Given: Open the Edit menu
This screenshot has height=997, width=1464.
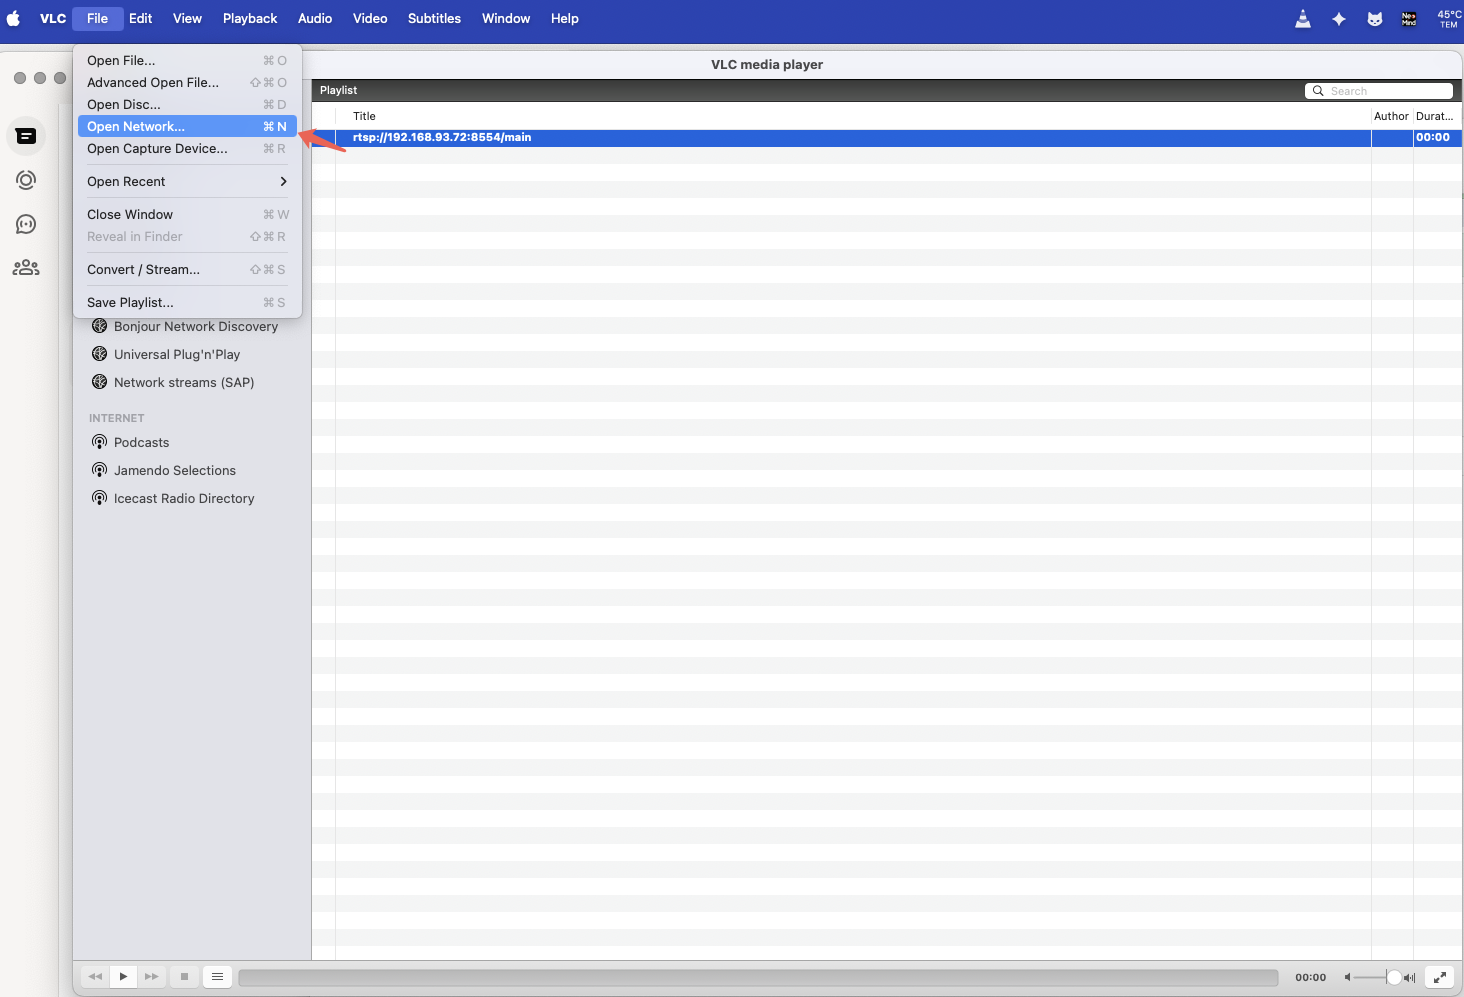Looking at the screenshot, I should point(141,18).
